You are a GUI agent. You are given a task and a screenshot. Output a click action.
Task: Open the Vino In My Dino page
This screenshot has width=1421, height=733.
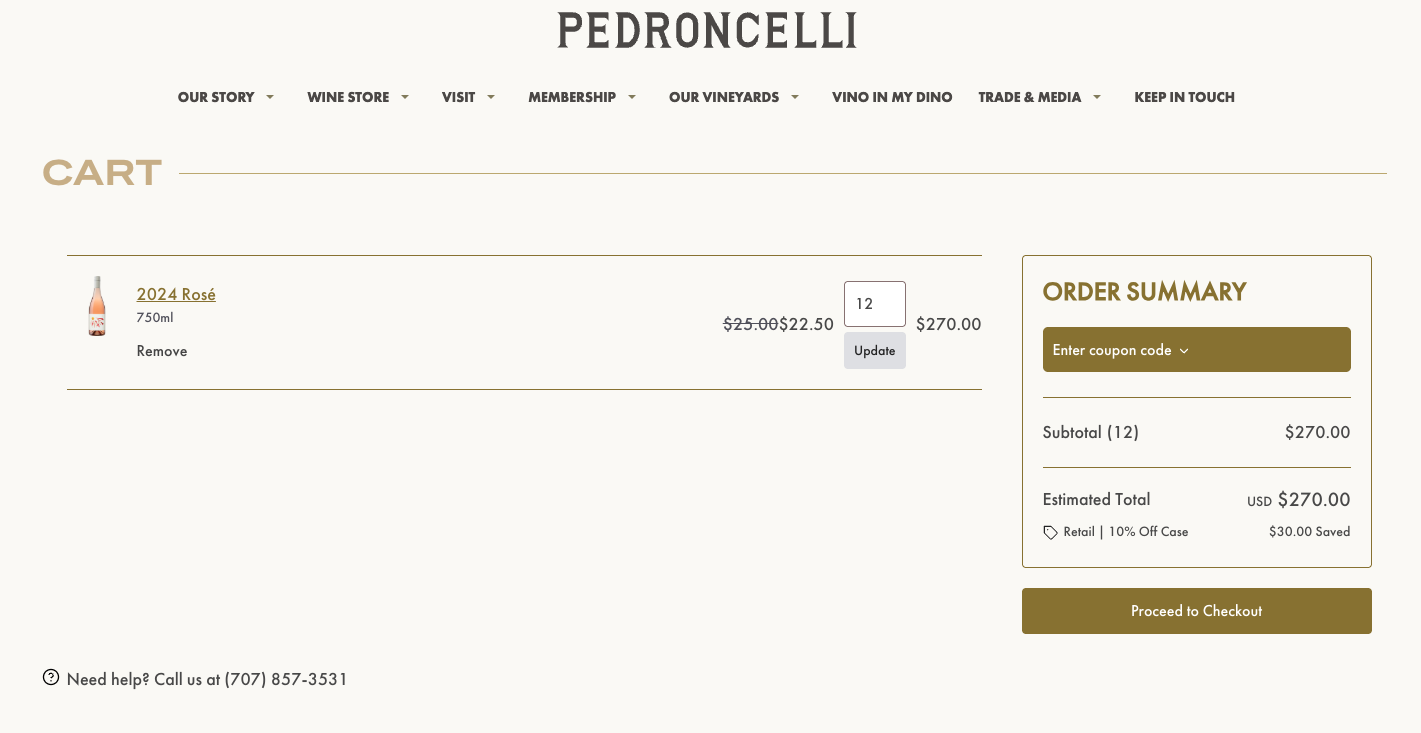pos(892,97)
